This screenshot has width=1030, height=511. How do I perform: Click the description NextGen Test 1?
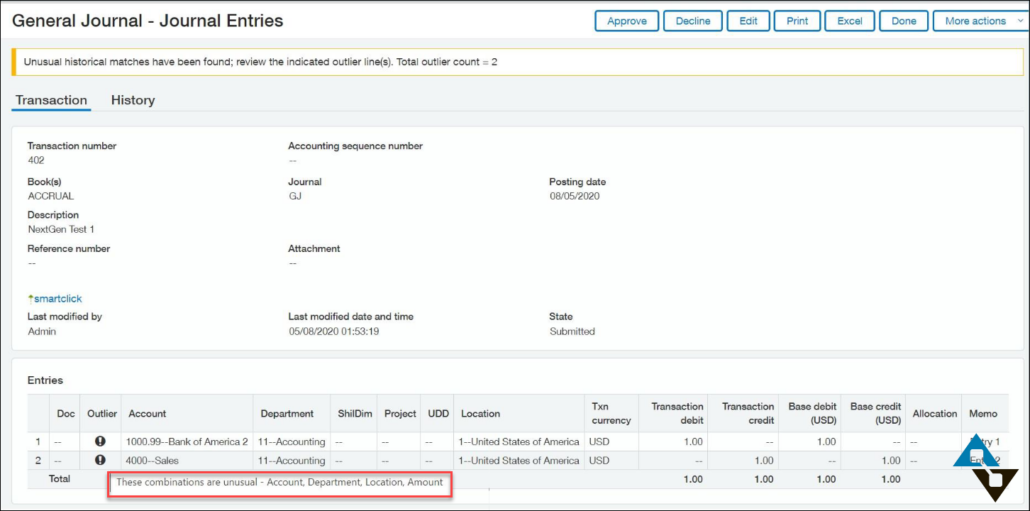pos(61,230)
